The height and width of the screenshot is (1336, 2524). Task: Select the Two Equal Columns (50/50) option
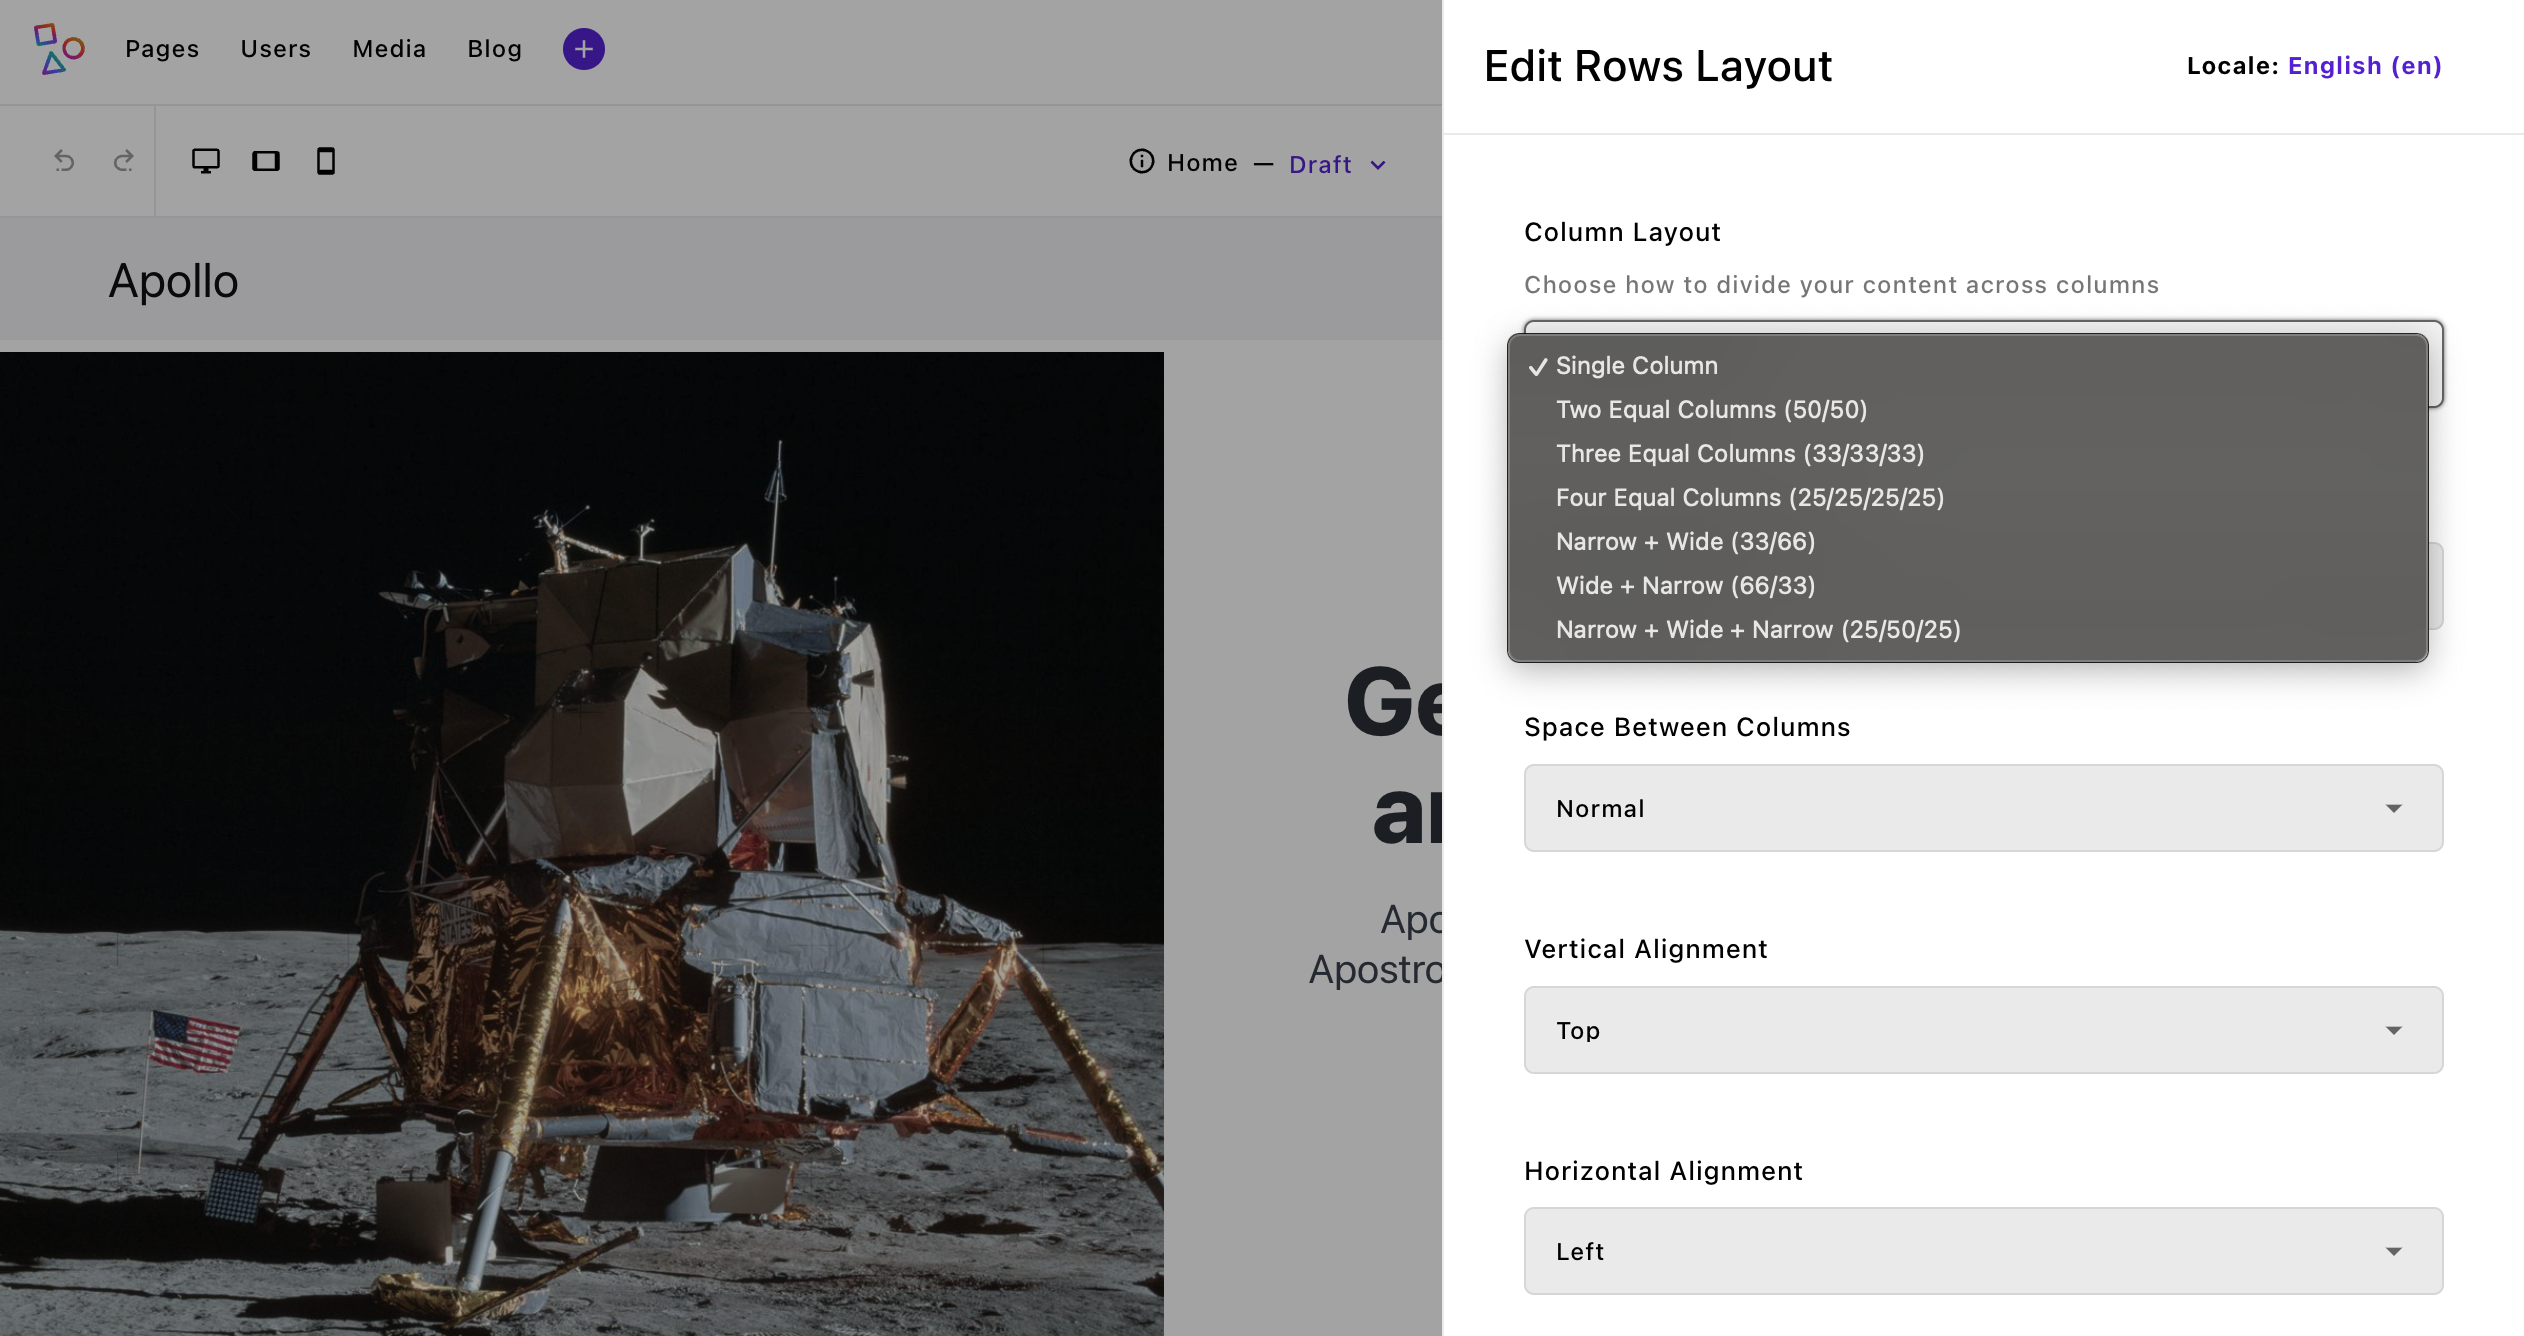pyautogui.click(x=1710, y=409)
